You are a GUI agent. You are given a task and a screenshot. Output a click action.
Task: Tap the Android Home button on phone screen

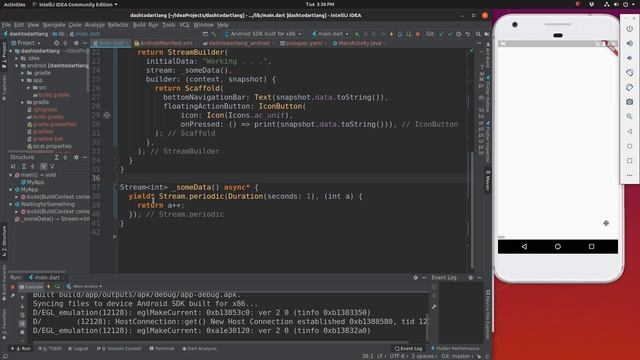coord(558,247)
